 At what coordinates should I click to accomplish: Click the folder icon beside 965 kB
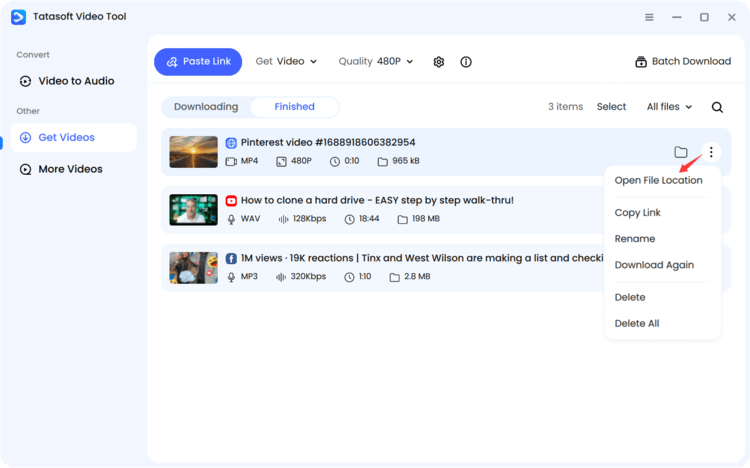pos(383,162)
